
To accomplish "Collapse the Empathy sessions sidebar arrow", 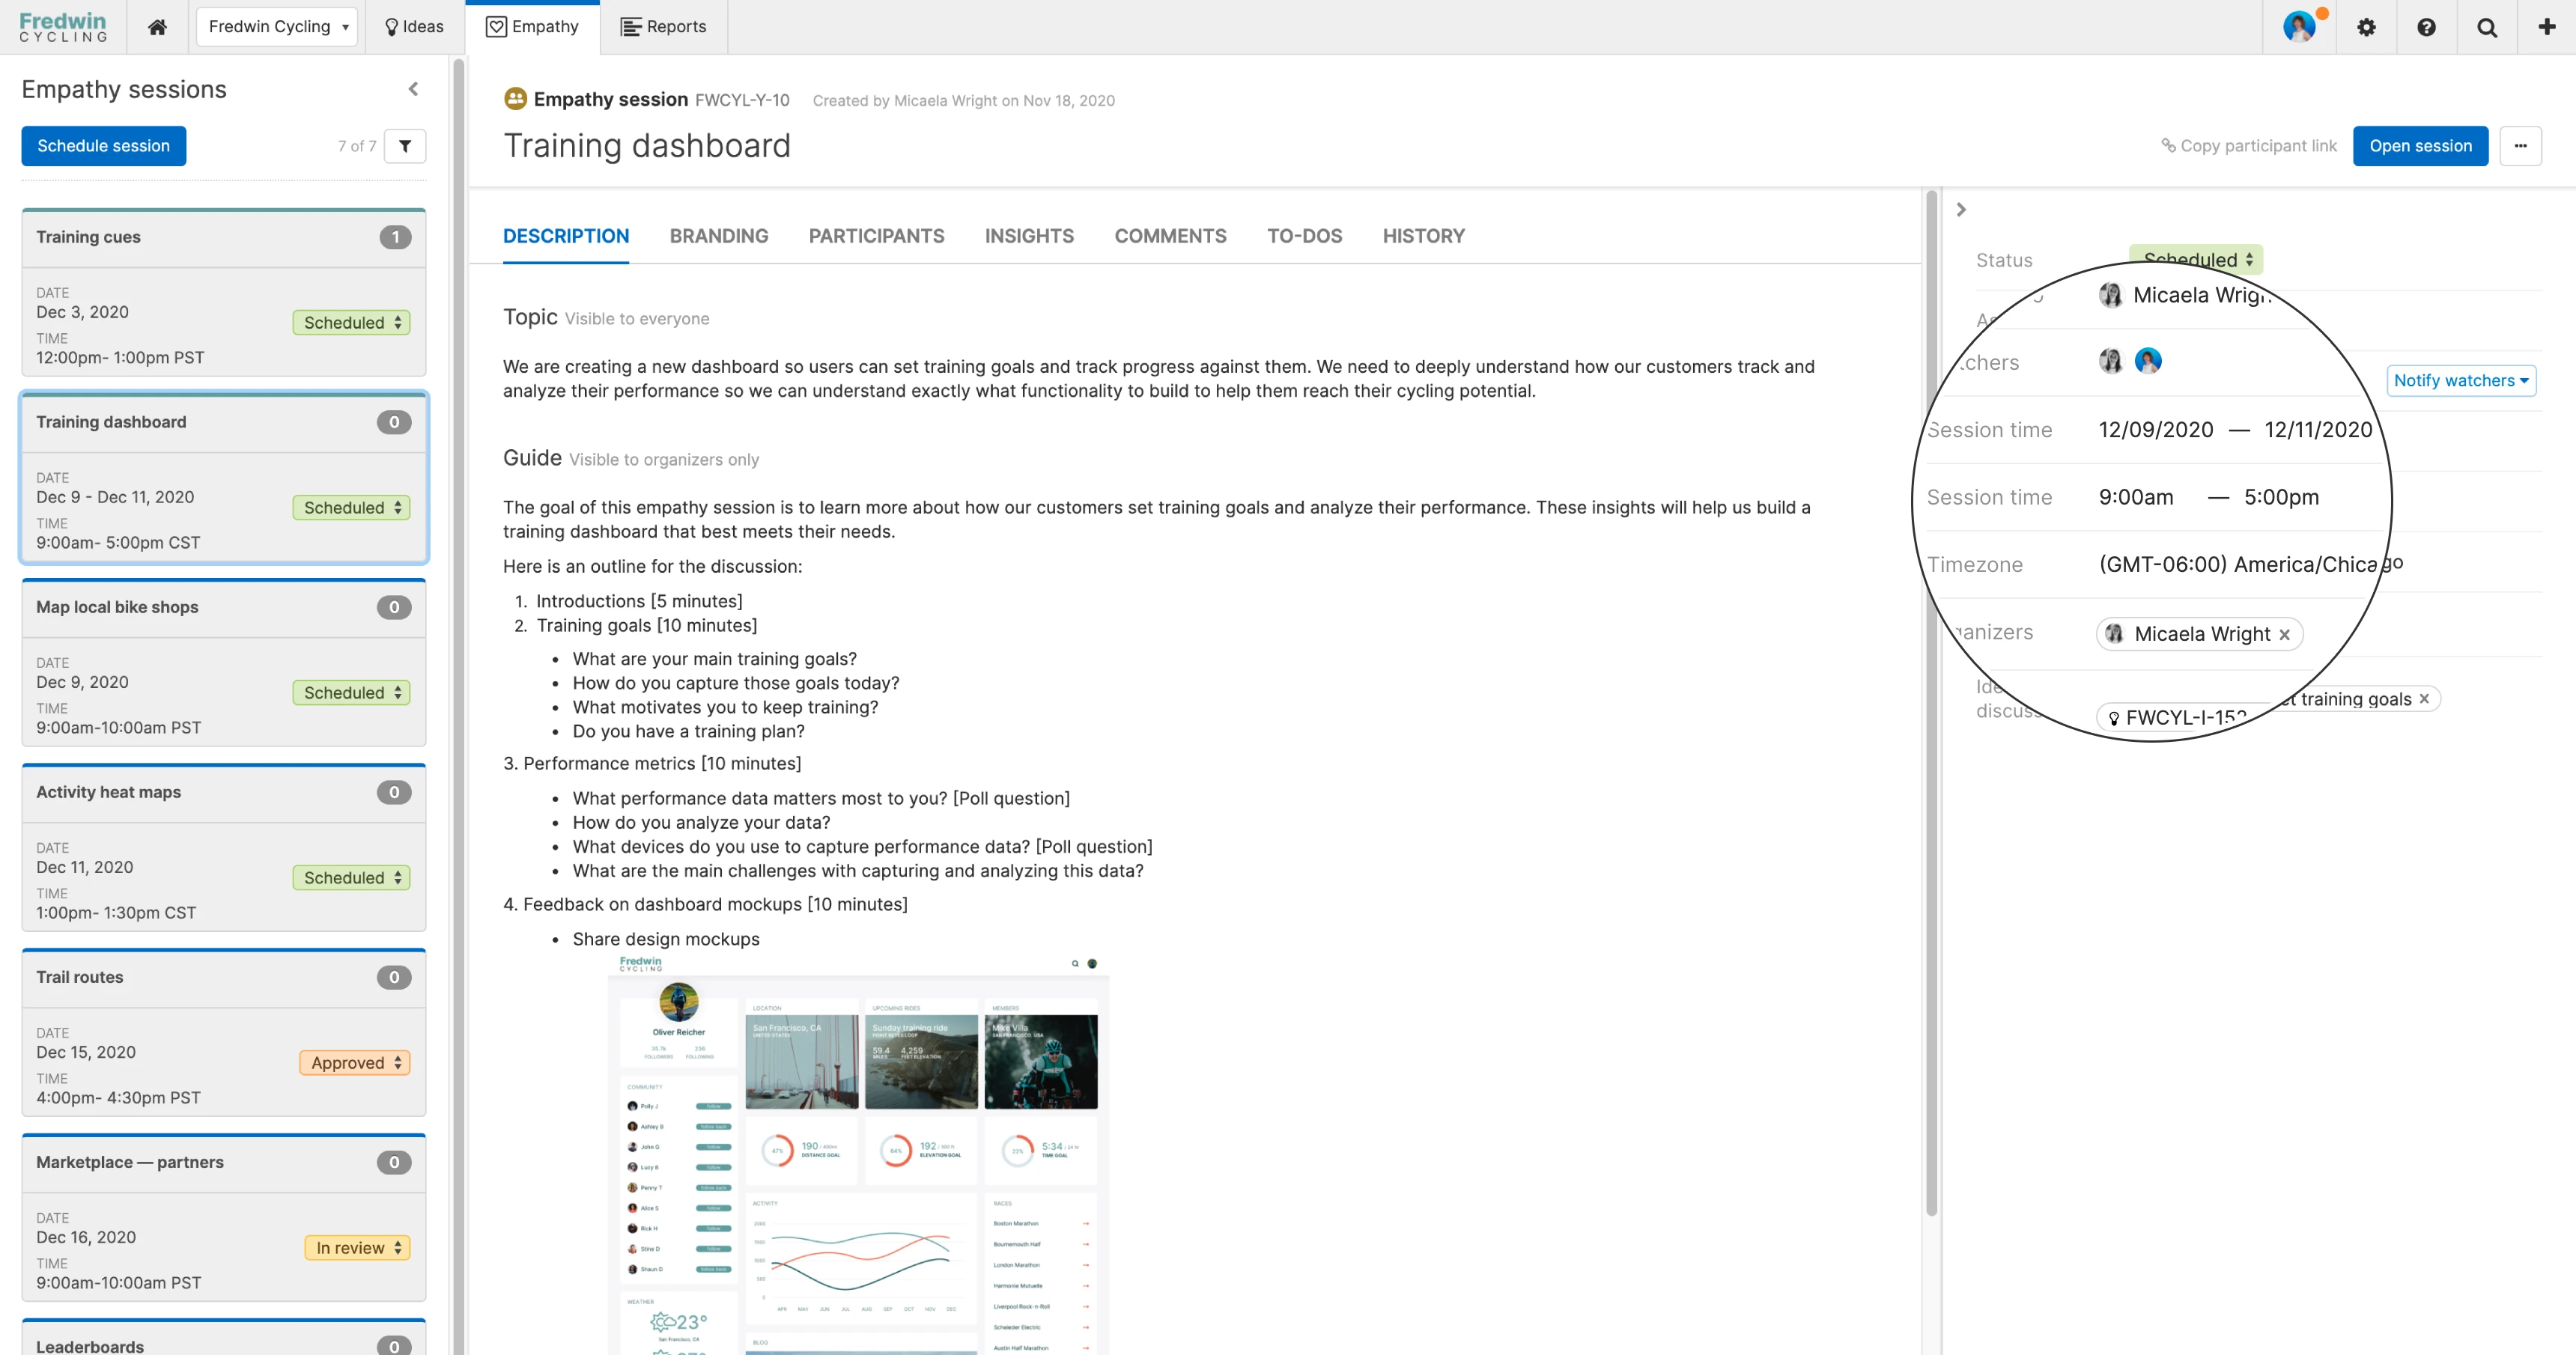I will point(413,89).
